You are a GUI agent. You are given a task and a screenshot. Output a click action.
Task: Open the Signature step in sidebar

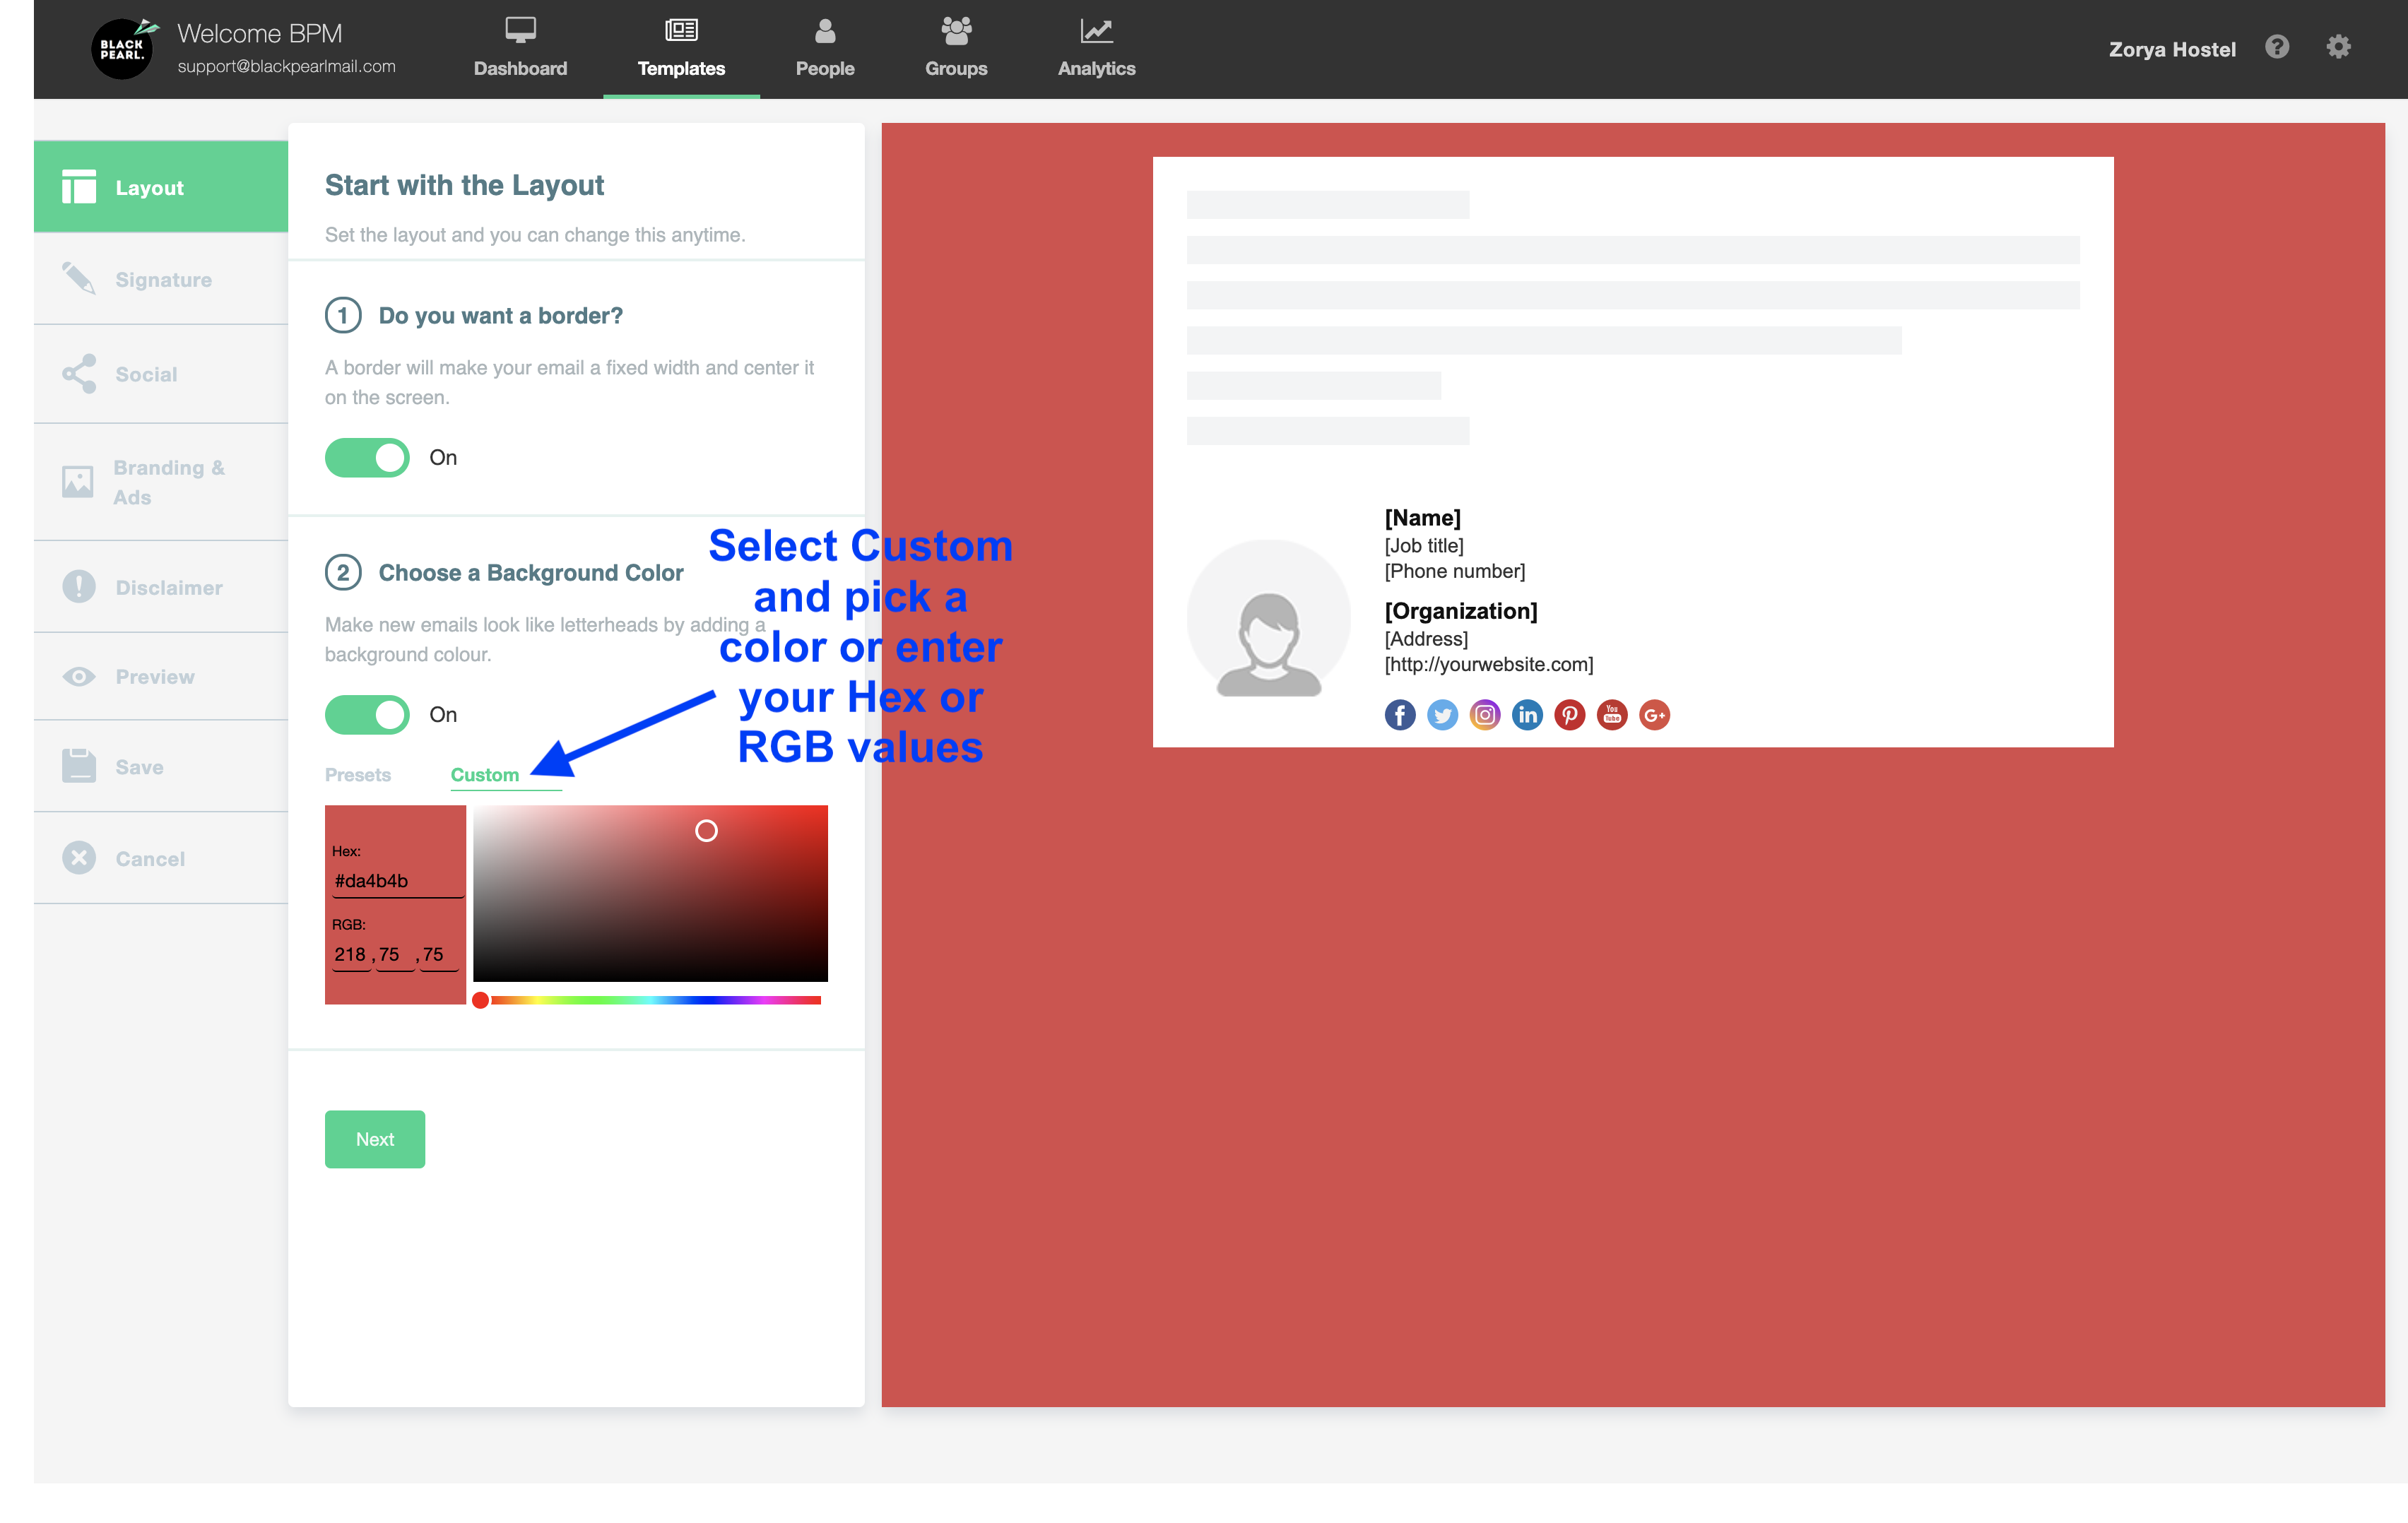point(162,280)
